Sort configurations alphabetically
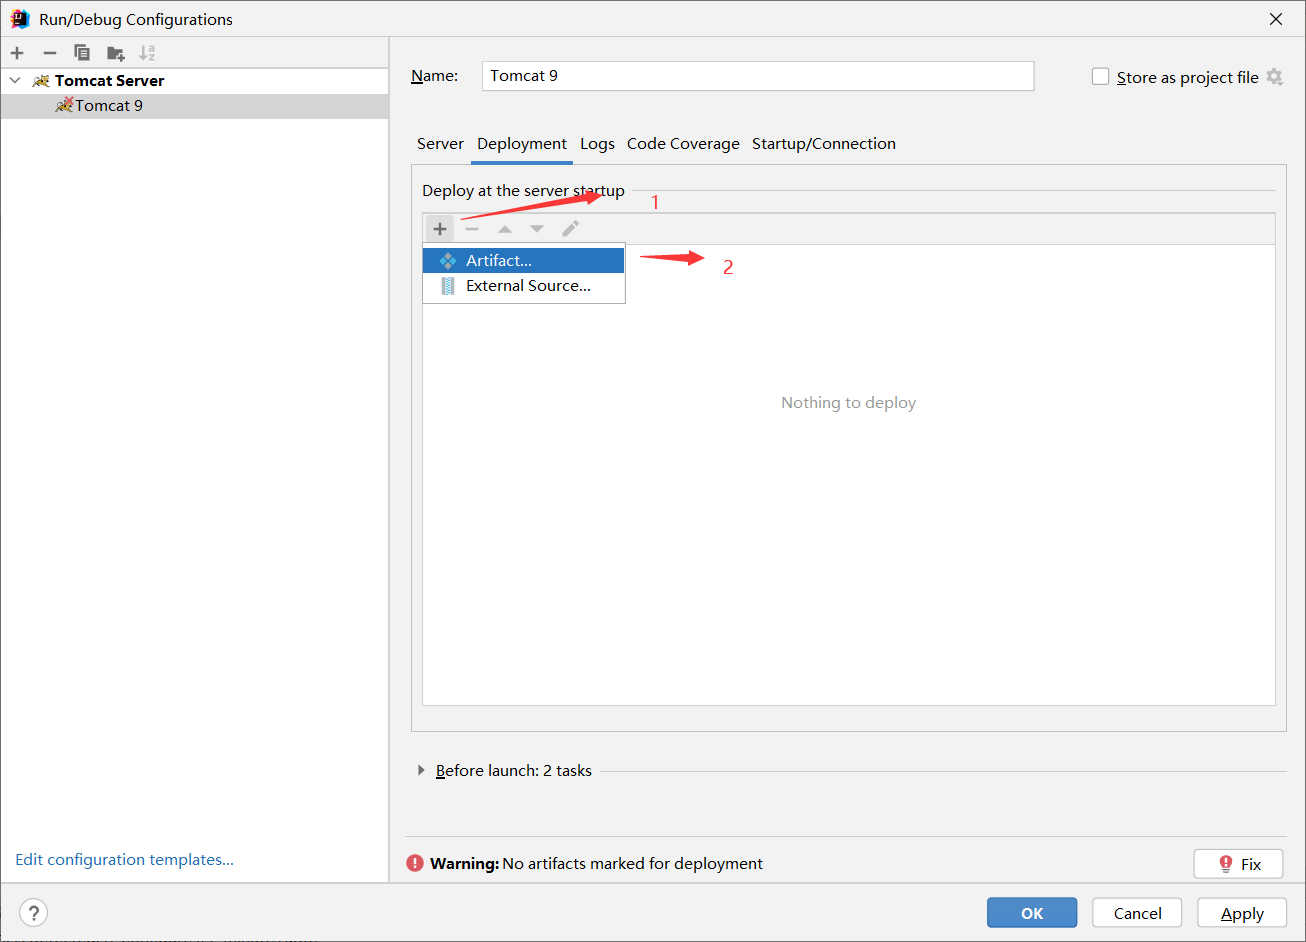The height and width of the screenshot is (942, 1306). pyautogui.click(x=148, y=52)
